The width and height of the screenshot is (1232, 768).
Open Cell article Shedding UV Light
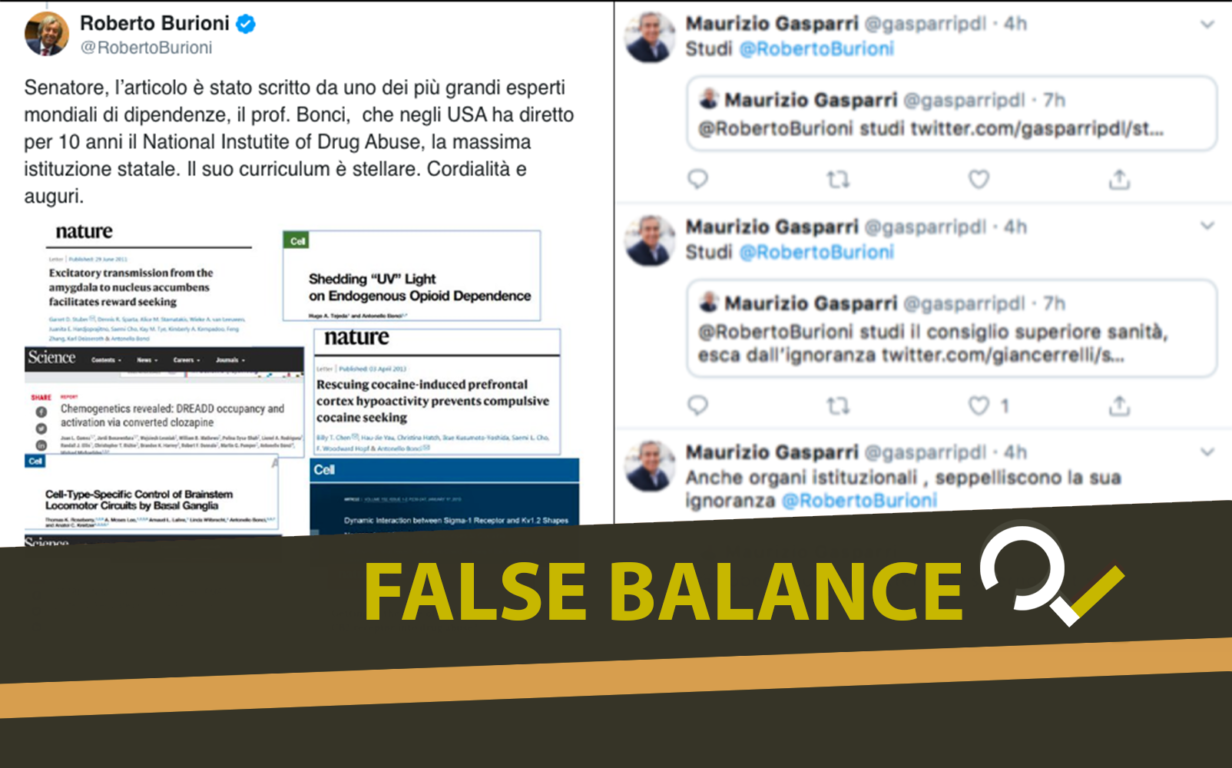(x=412, y=275)
